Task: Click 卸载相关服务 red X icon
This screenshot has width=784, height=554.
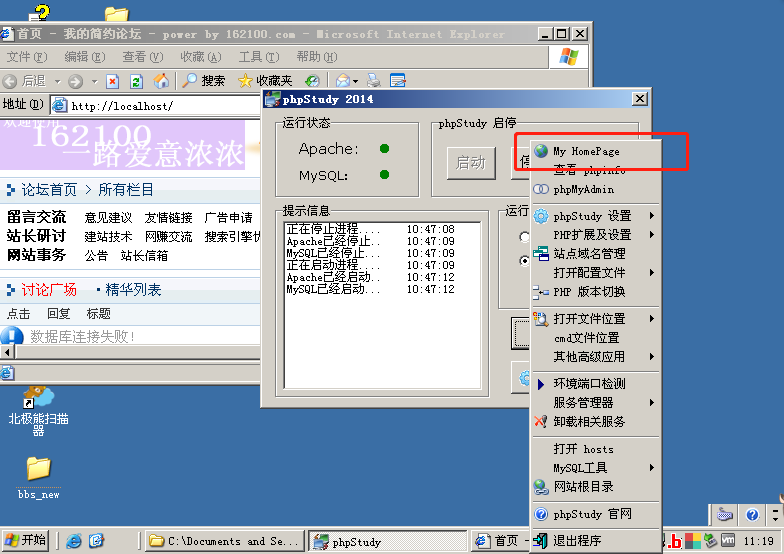Action: (x=540, y=422)
